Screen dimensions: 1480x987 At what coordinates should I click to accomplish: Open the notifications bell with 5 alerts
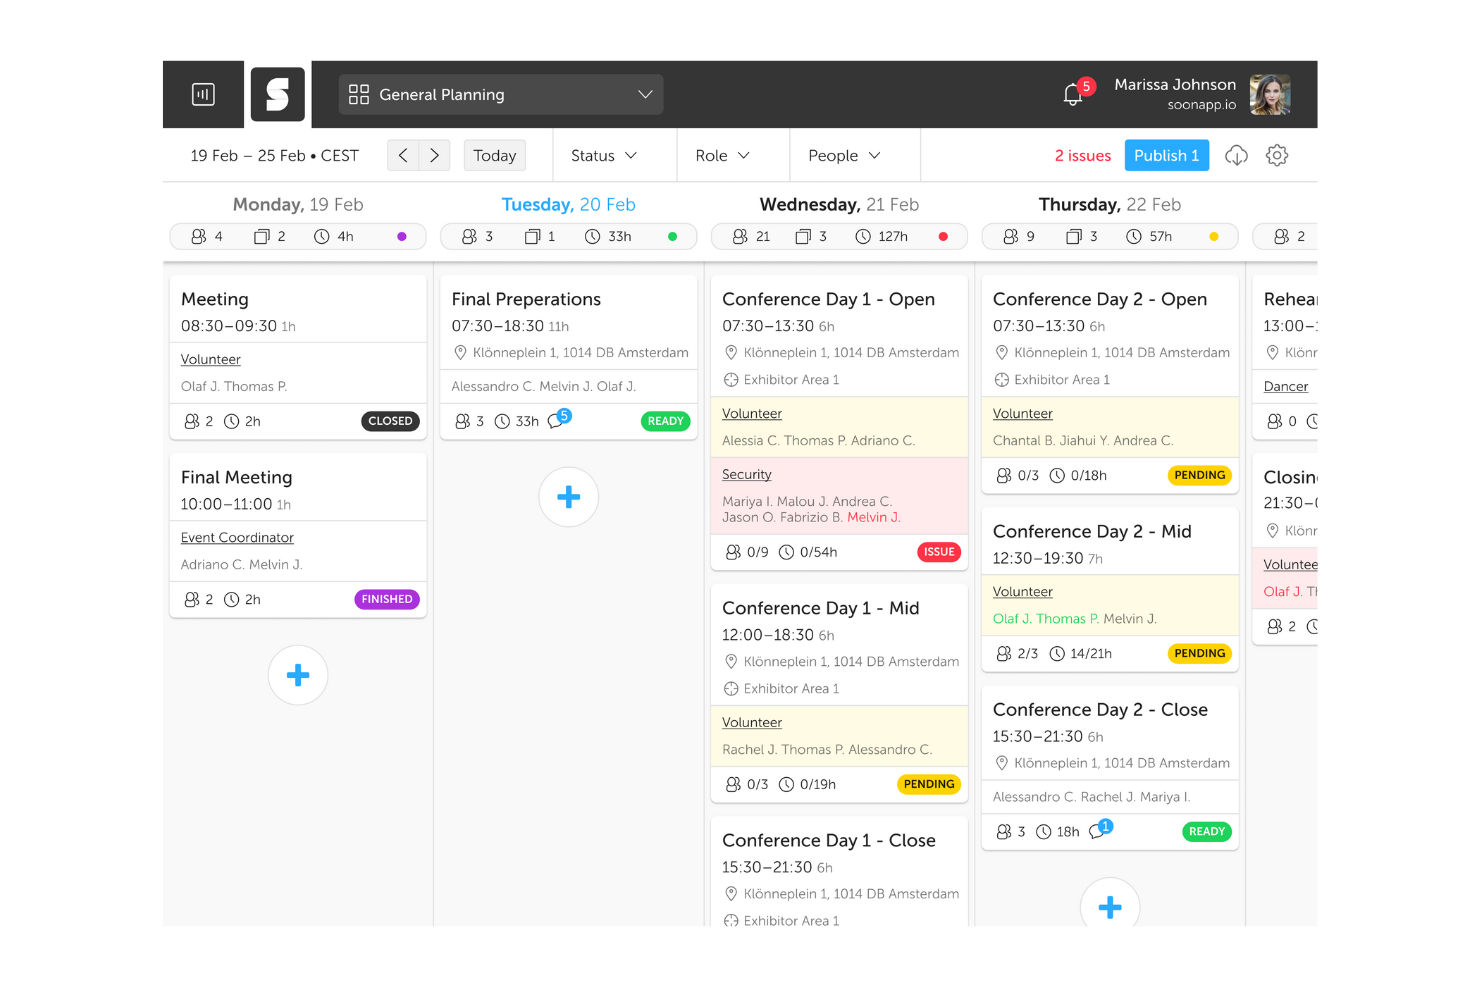coord(1073,95)
